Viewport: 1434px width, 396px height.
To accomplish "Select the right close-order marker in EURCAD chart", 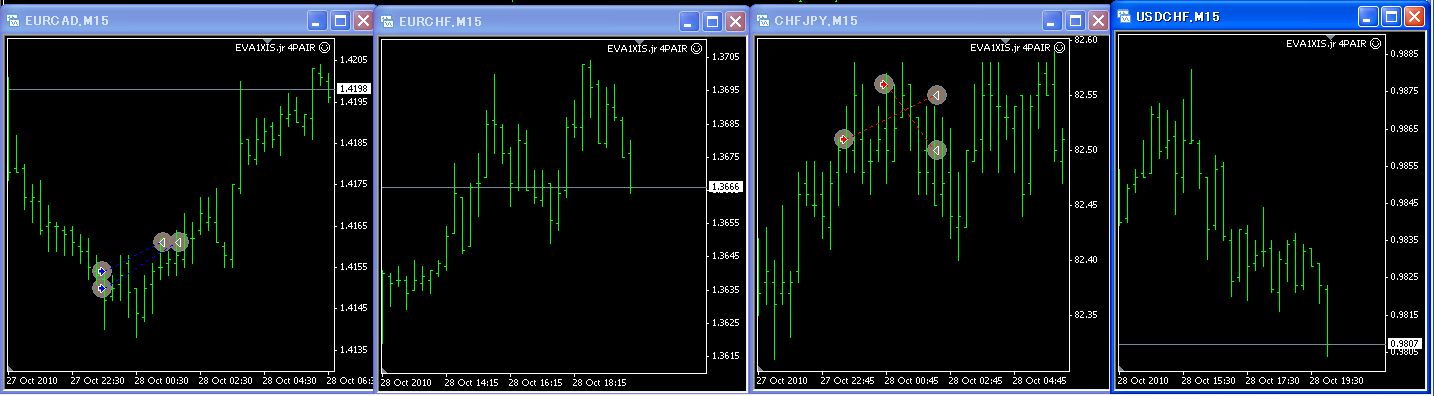I will pyautogui.click(x=178, y=242).
